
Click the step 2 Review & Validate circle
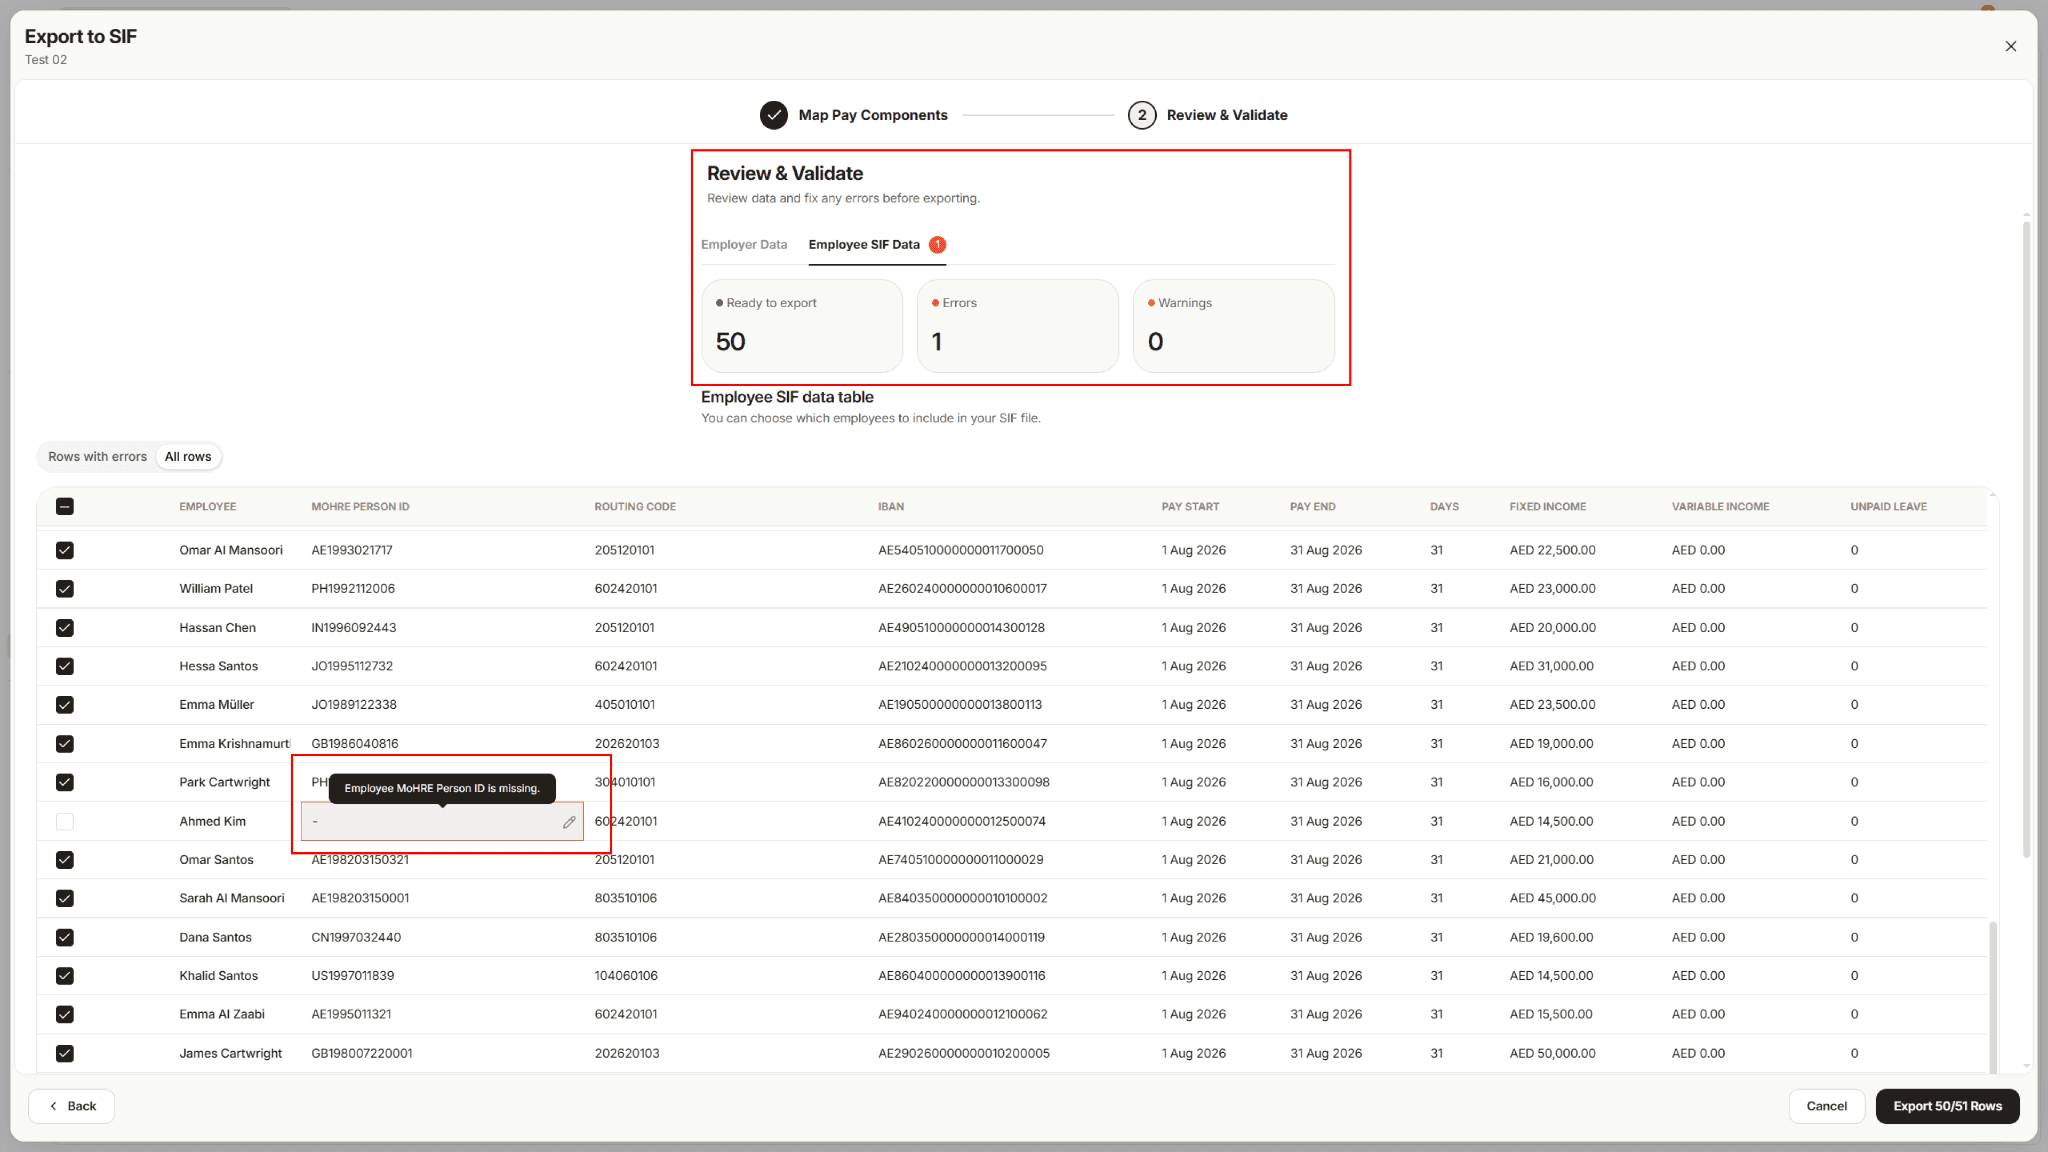coord(1142,115)
